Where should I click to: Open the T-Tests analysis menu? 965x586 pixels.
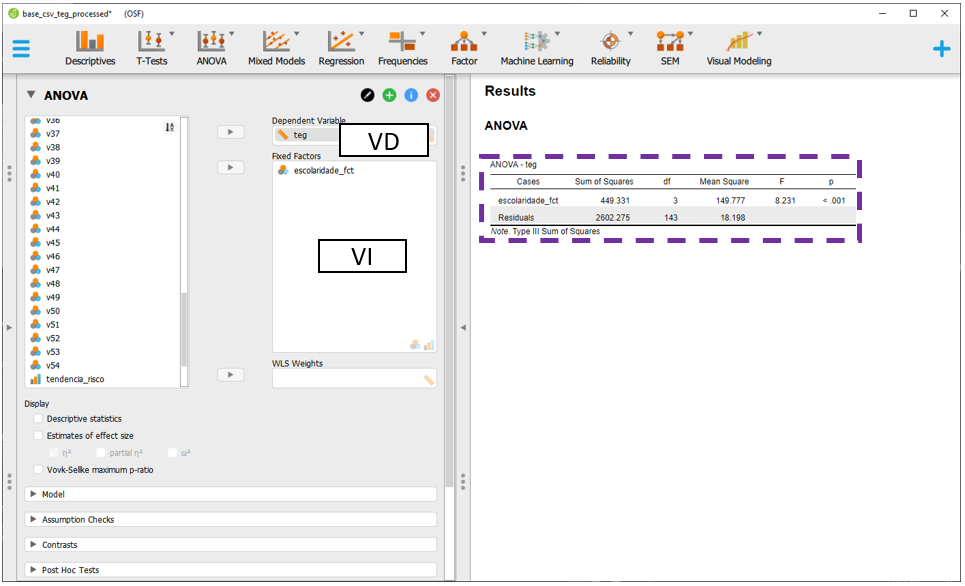[x=152, y=47]
